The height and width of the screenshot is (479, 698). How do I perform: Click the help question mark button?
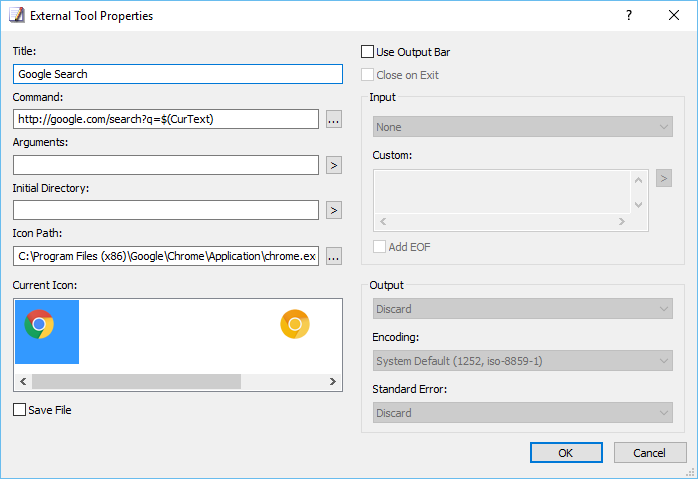pos(629,16)
